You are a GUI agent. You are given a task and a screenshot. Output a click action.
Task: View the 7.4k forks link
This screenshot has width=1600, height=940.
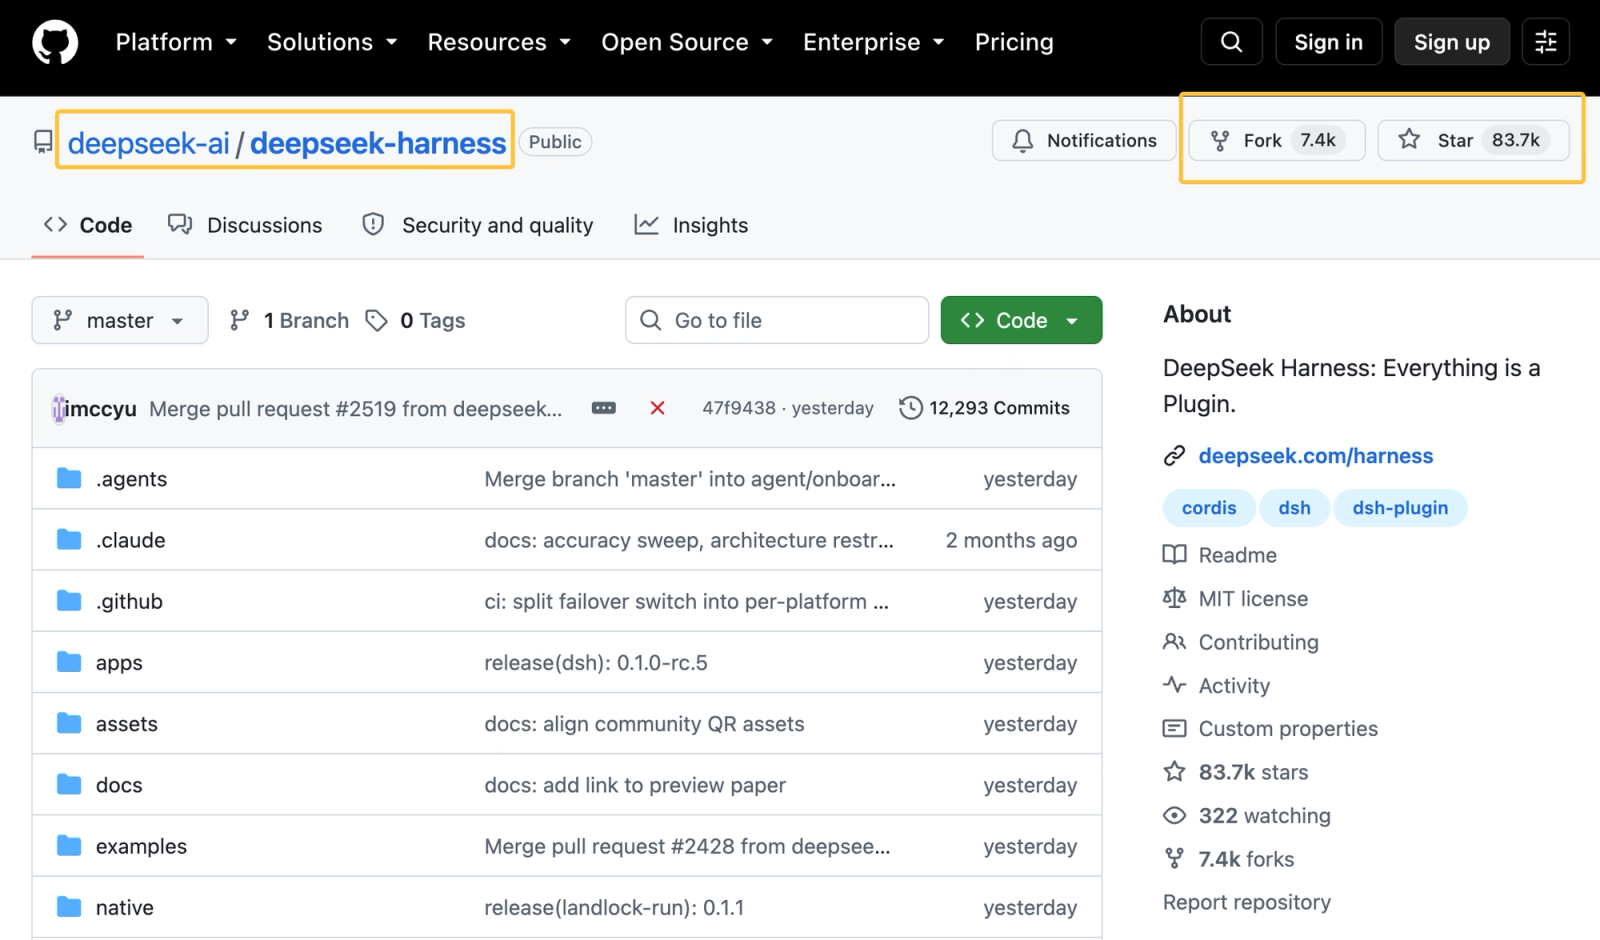click(1229, 859)
